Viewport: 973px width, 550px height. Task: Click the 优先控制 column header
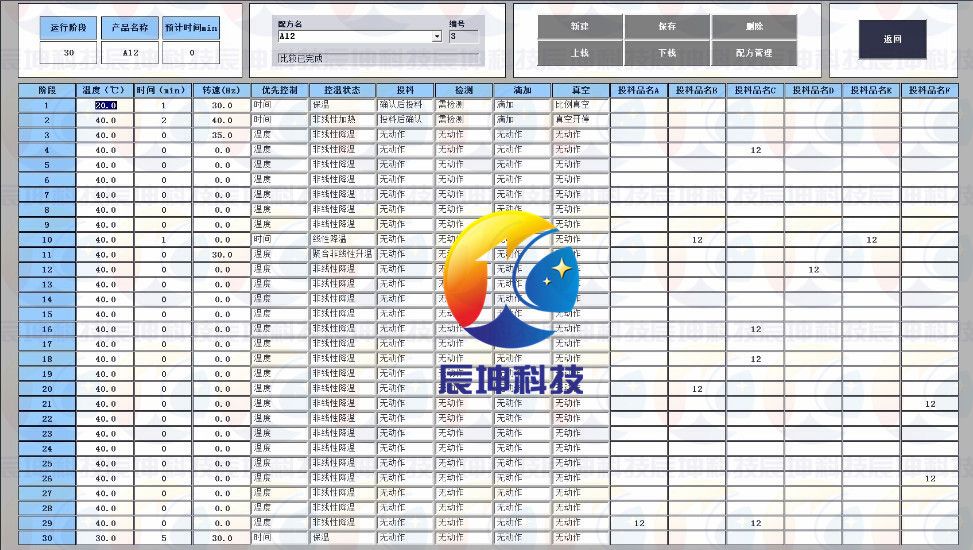pos(280,91)
